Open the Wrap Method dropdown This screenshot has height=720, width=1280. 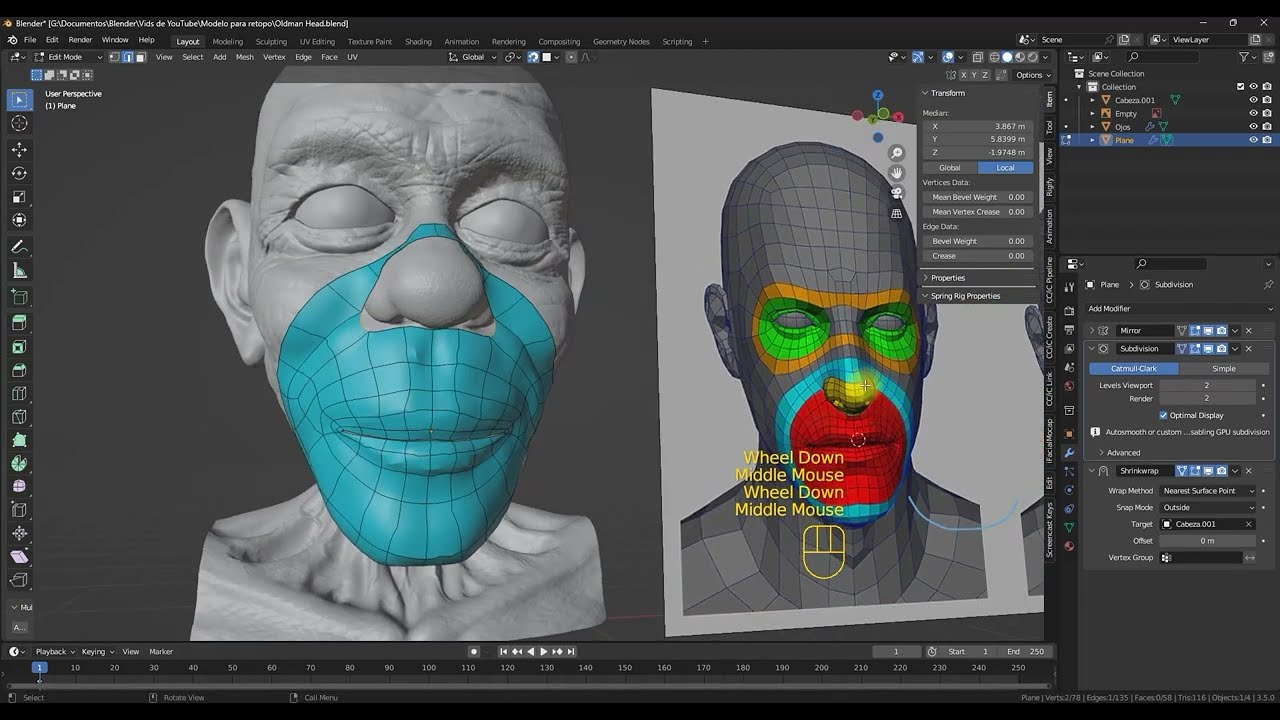coord(1208,491)
